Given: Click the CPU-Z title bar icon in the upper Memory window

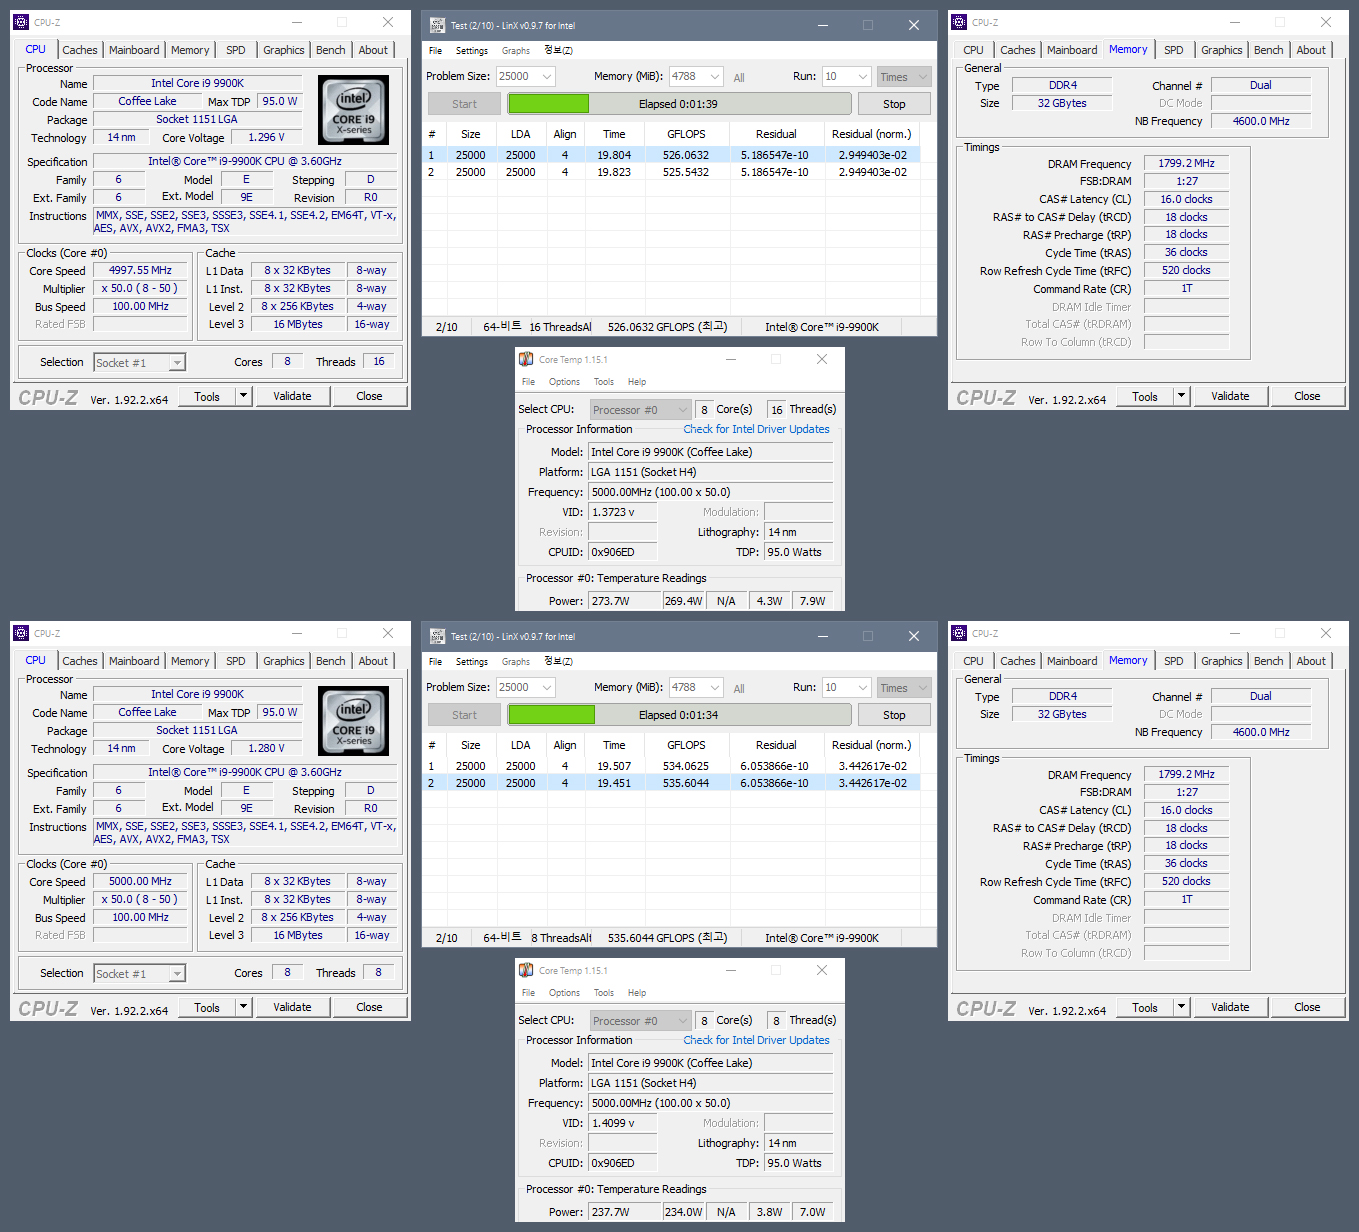Looking at the screenshot, I should click(959, 22).
